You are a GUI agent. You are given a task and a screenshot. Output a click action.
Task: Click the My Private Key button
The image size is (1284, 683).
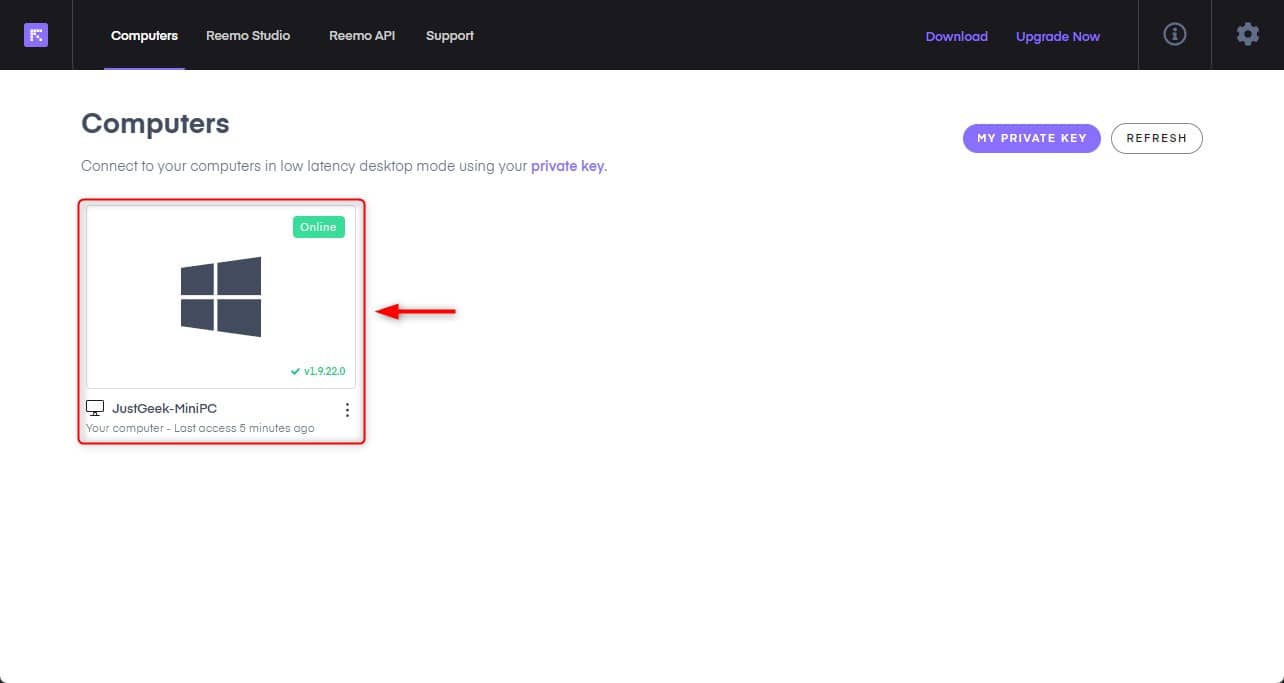tap(1032, 138)
